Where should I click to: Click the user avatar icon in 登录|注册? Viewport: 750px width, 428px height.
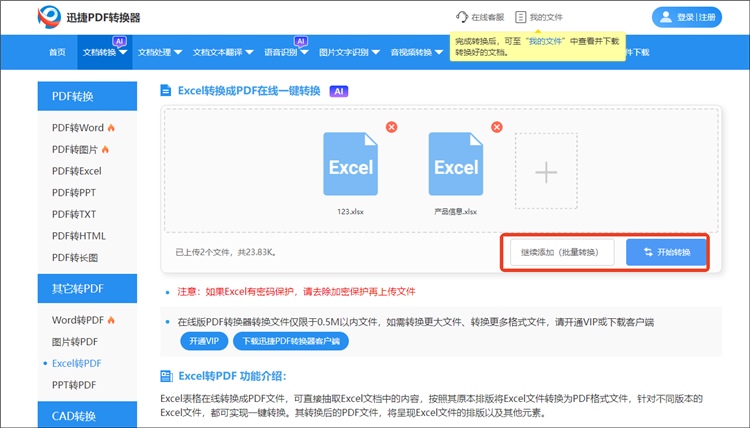click(665, 17)
